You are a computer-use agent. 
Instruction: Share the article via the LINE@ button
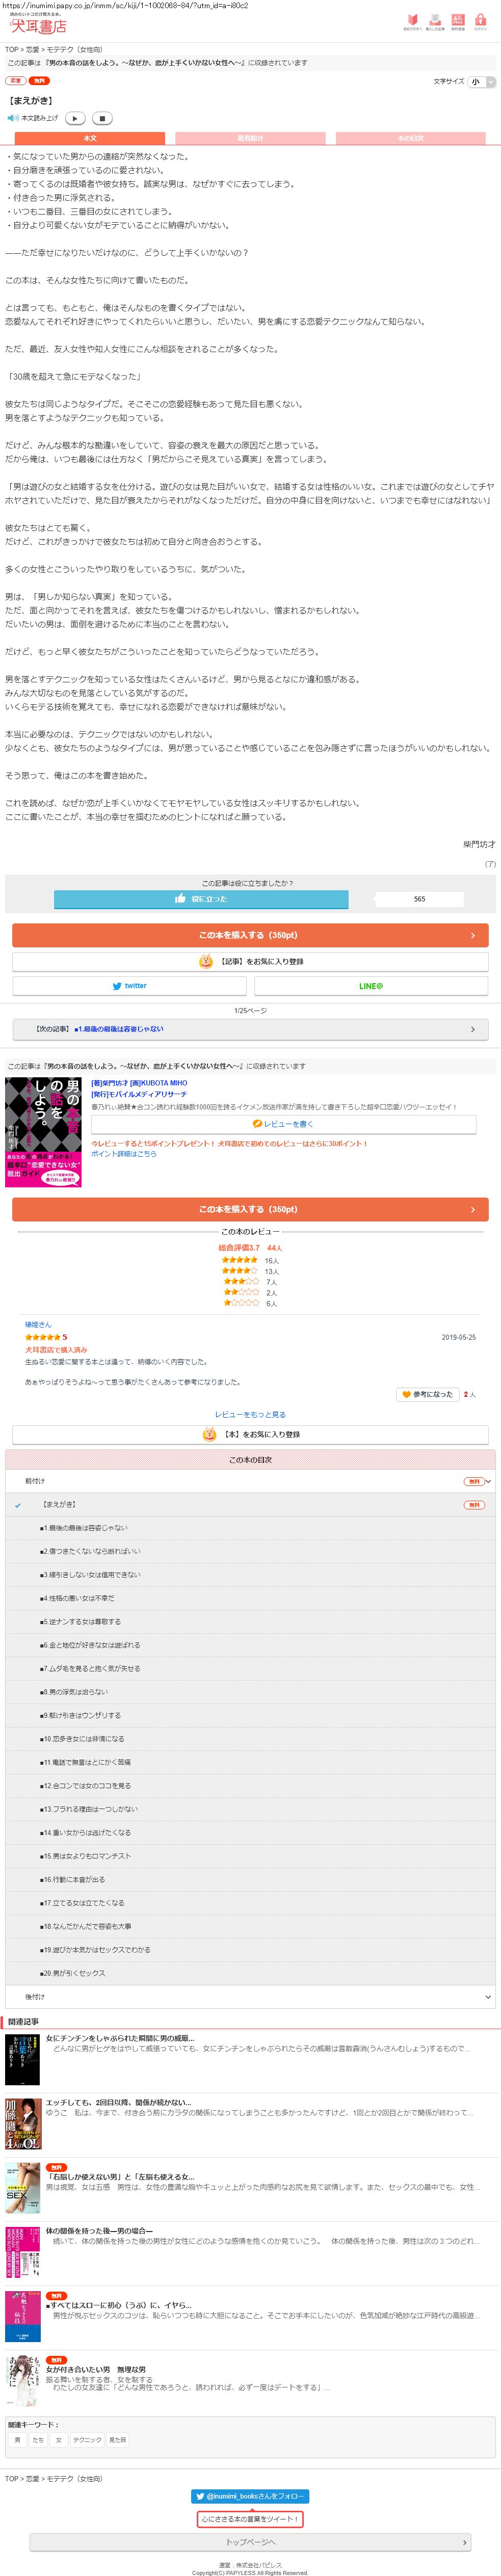pos(371,985)
